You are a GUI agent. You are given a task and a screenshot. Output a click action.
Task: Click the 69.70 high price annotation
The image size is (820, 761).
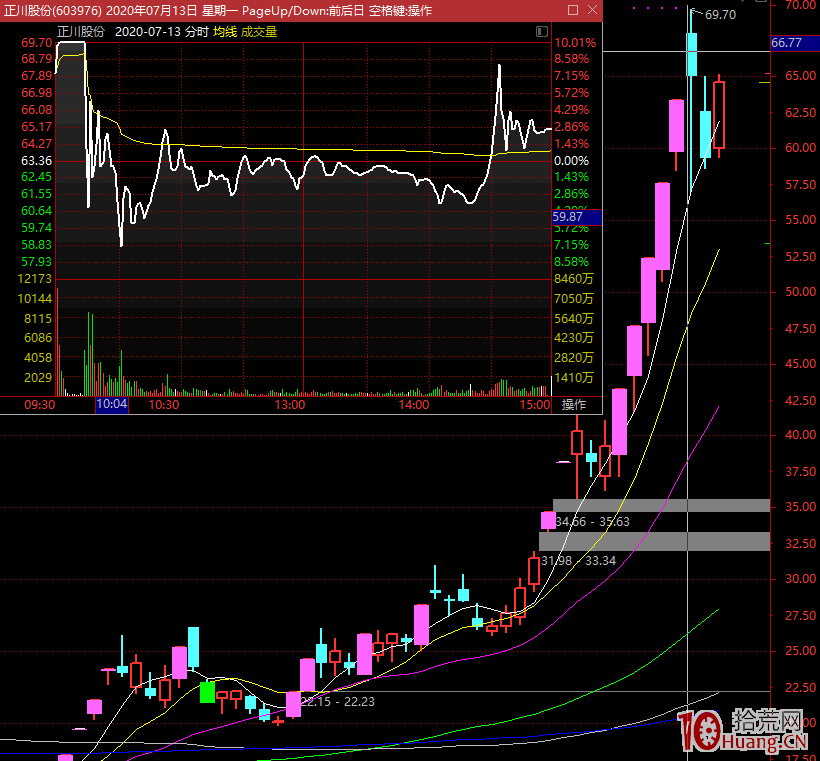720,15
